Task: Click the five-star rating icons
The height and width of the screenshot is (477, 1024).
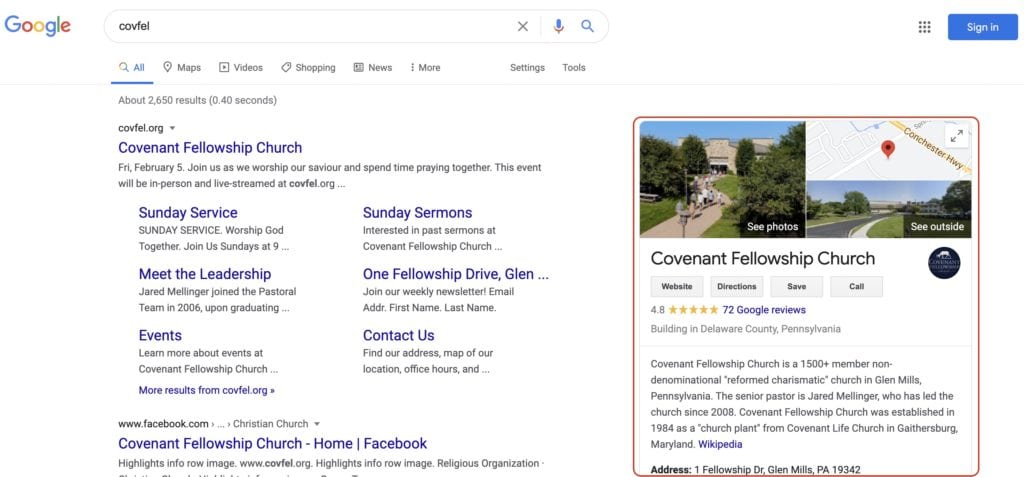Action: [693, 310]
